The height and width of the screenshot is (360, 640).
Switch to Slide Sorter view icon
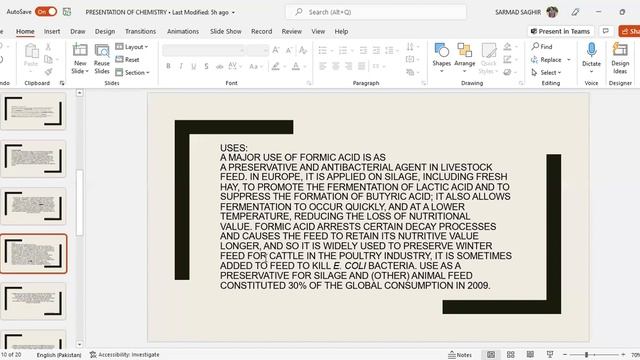(510, 355)
